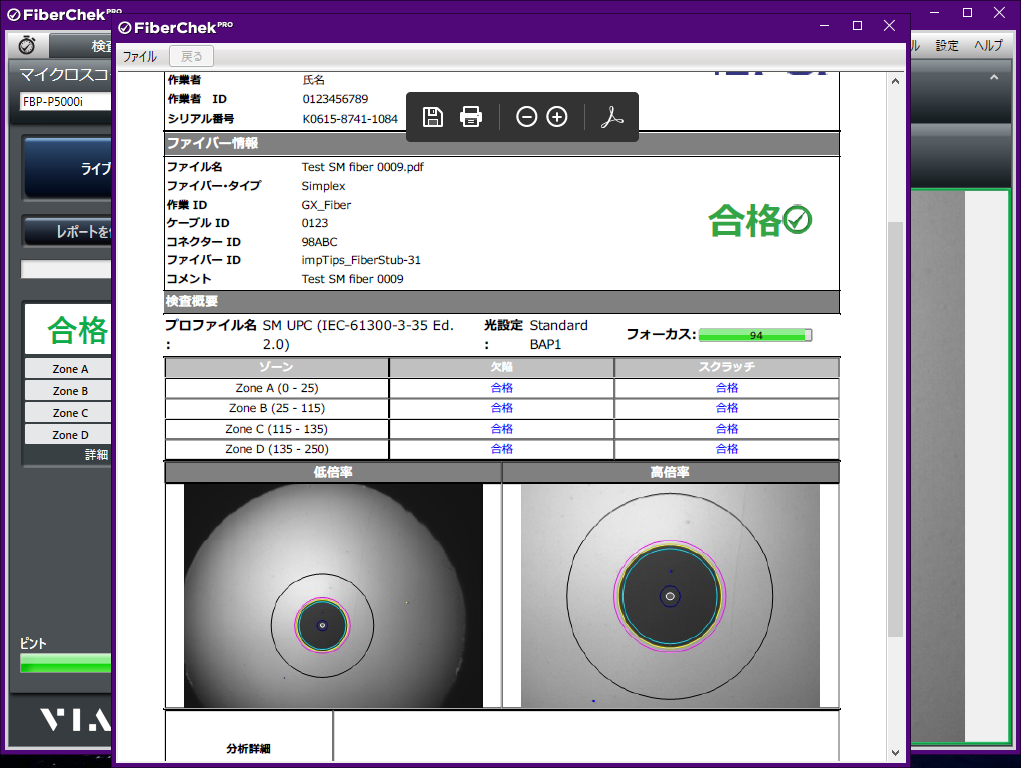Click Zone D 欠陥 合格 result
The height and width of the screenshot is (768, 1021).
tap(501, 449)
